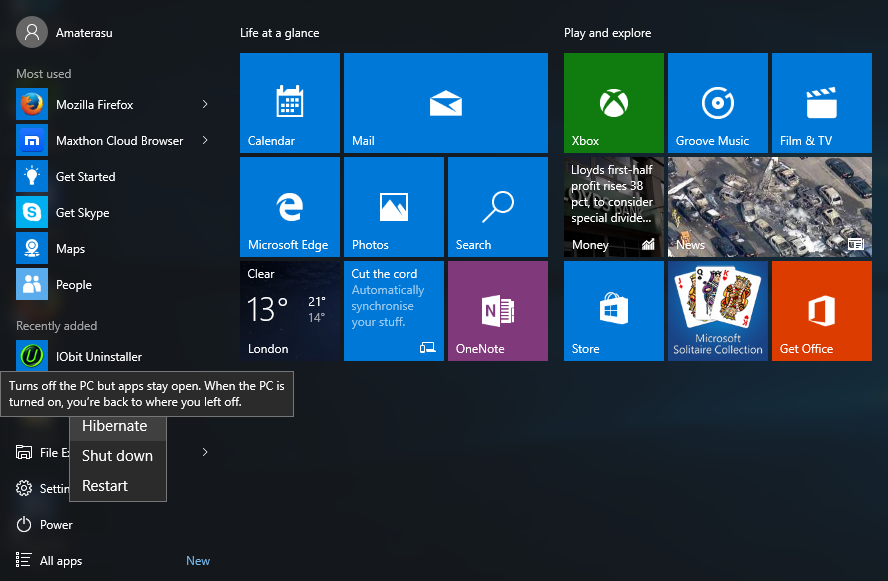Open the News tile with car photo
This screenshot has width=888, height=581.
click(770, 207)
